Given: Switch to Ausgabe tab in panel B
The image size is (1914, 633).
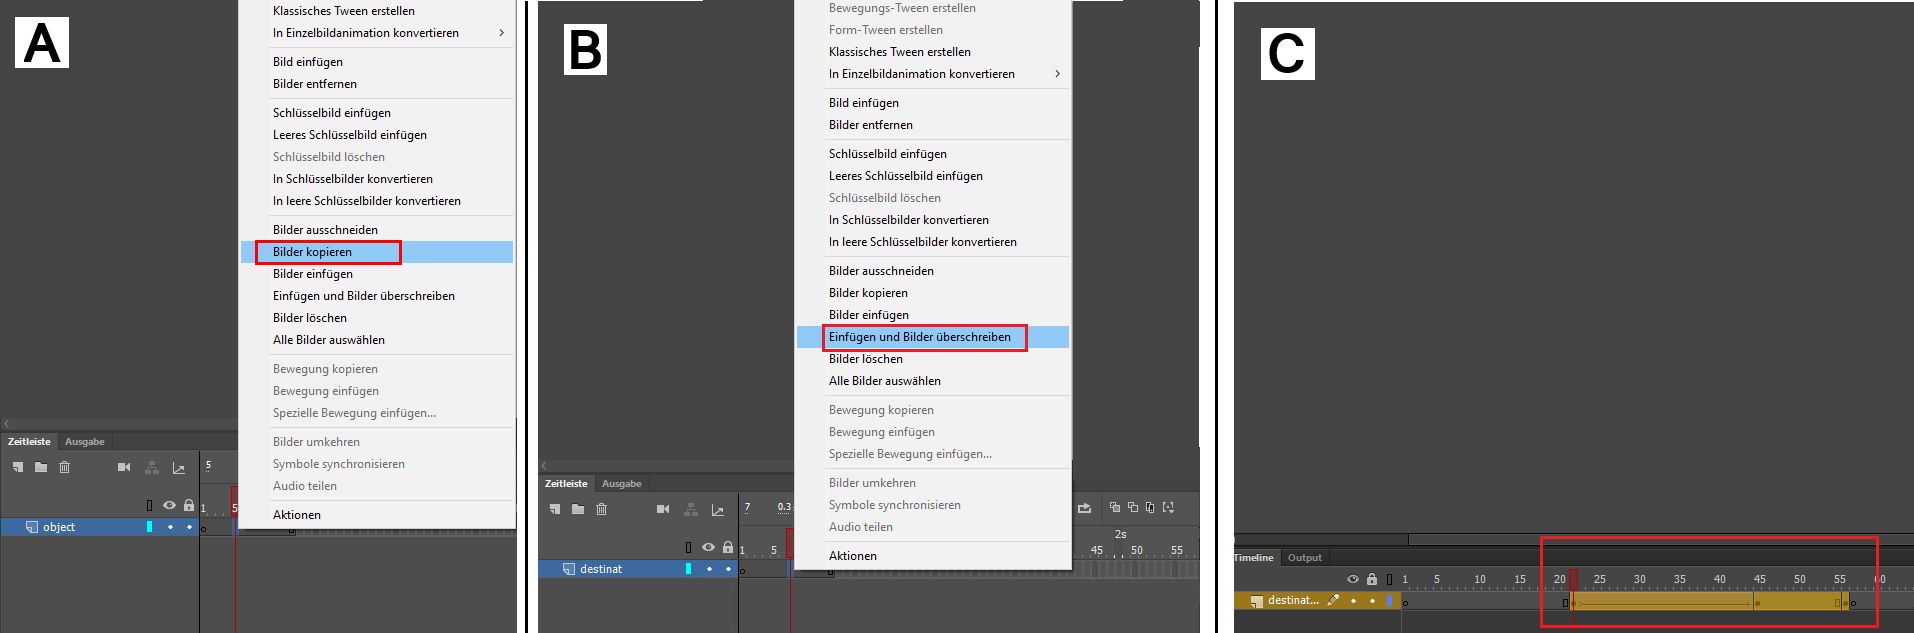Looking at the screenshot, I should click(x=622, y=483).
